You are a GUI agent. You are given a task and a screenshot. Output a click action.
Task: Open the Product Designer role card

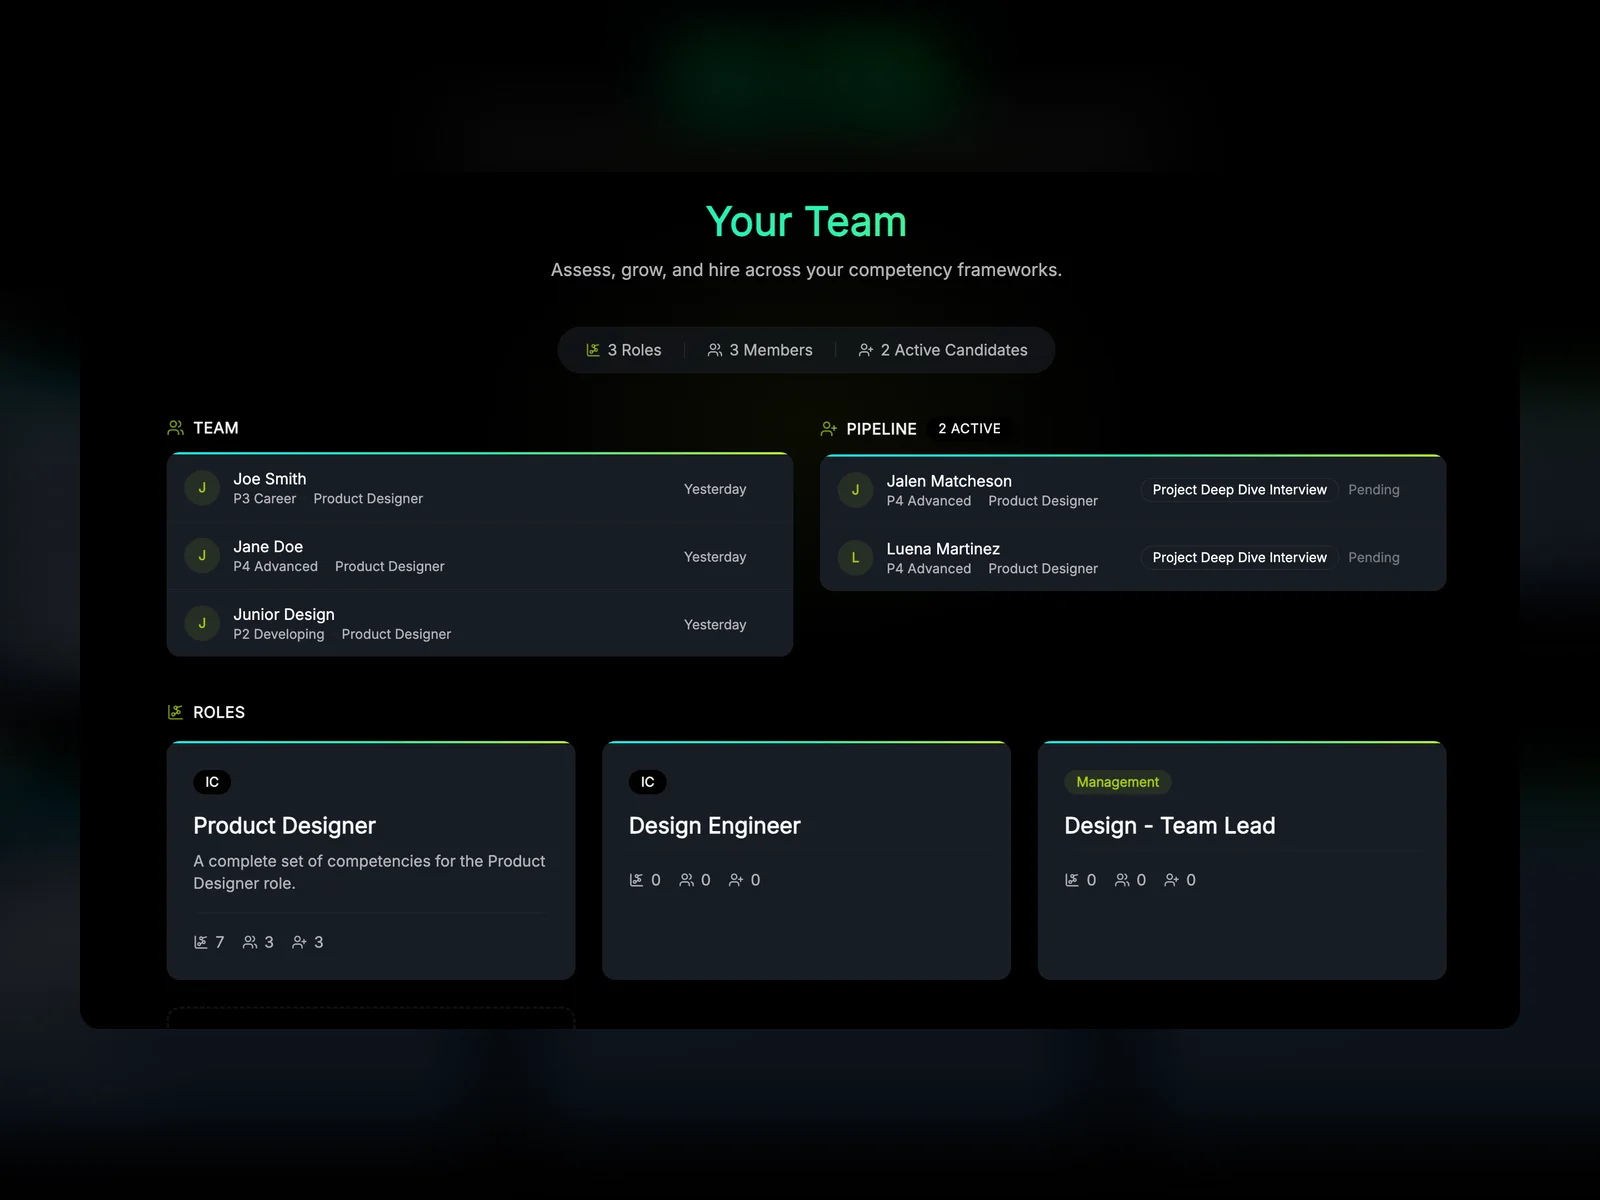click(371, 860)
